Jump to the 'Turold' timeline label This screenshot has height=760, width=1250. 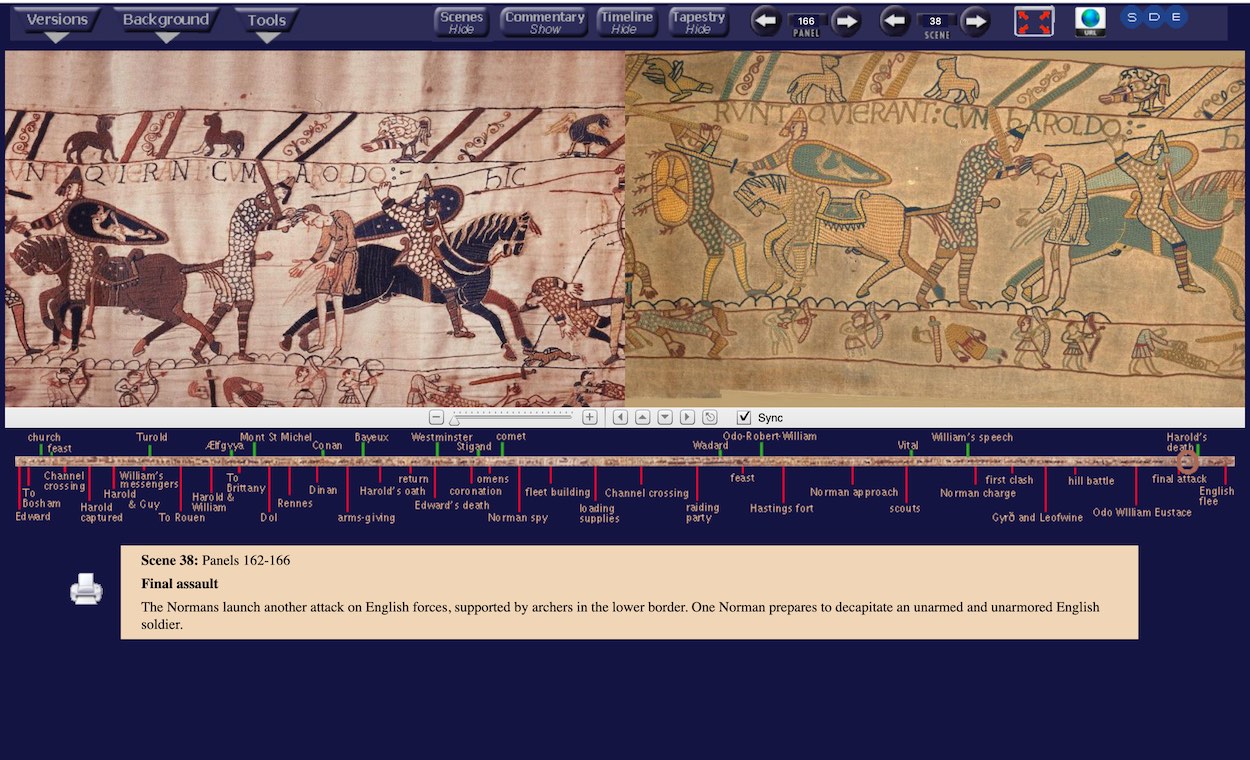point(152,437)
